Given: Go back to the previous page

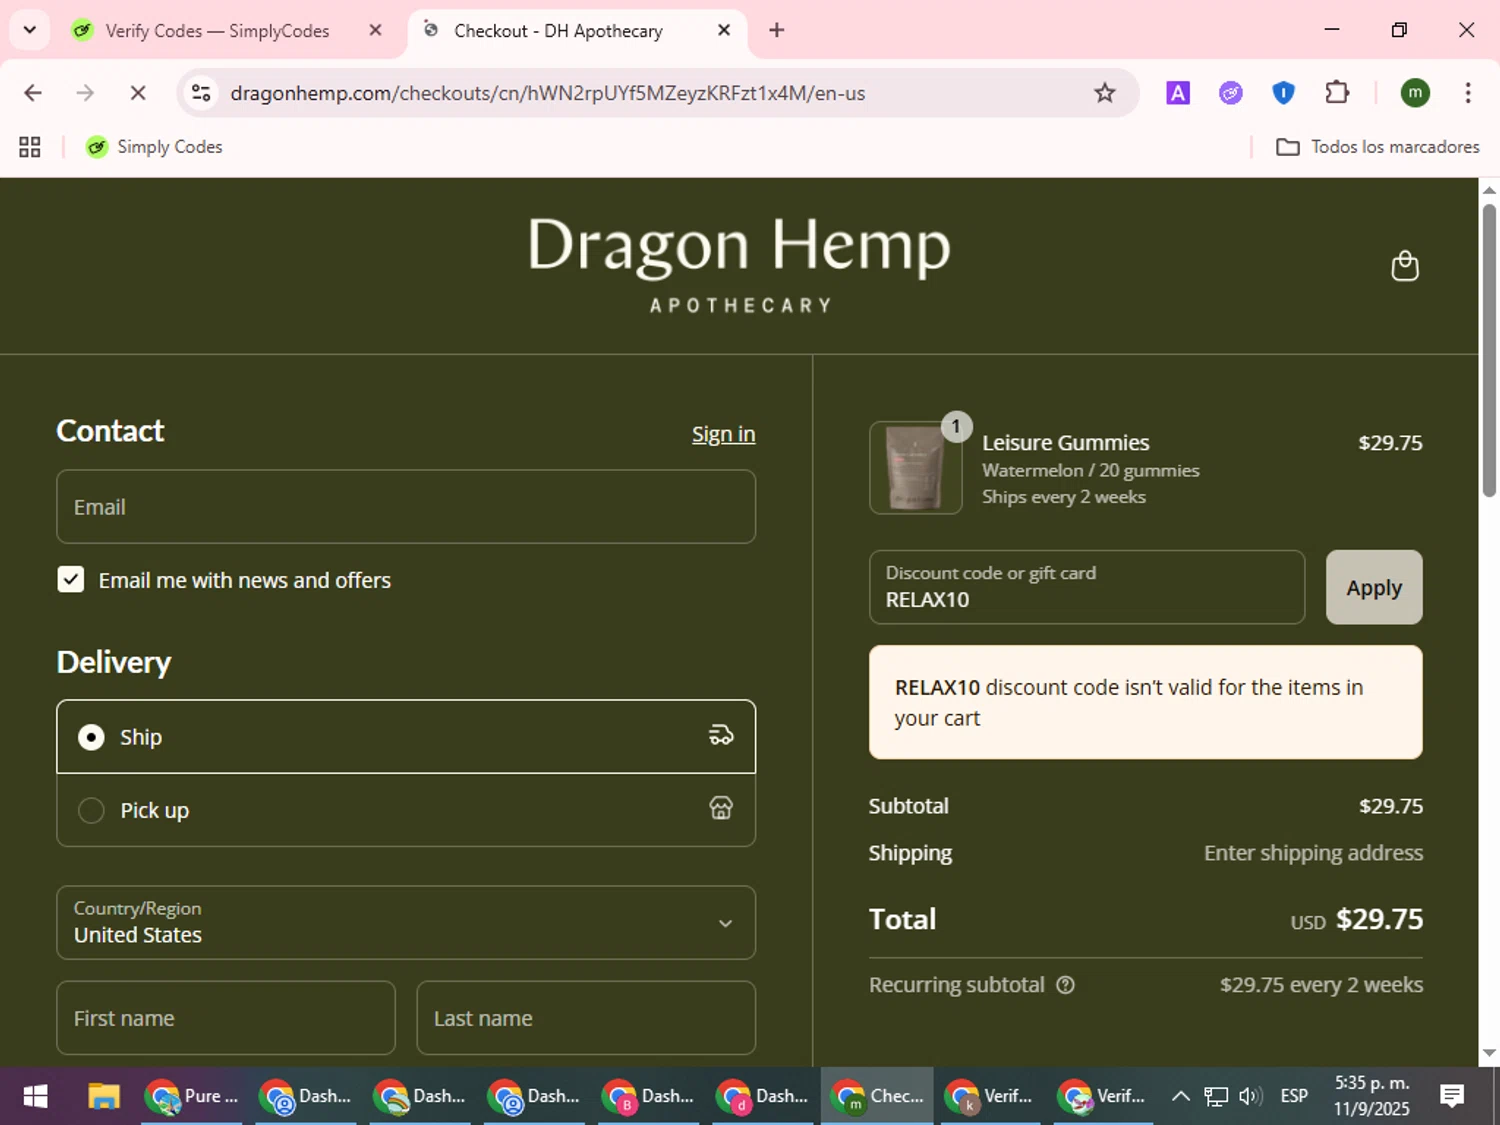Looking at the screenshot, I should [33, 93].
